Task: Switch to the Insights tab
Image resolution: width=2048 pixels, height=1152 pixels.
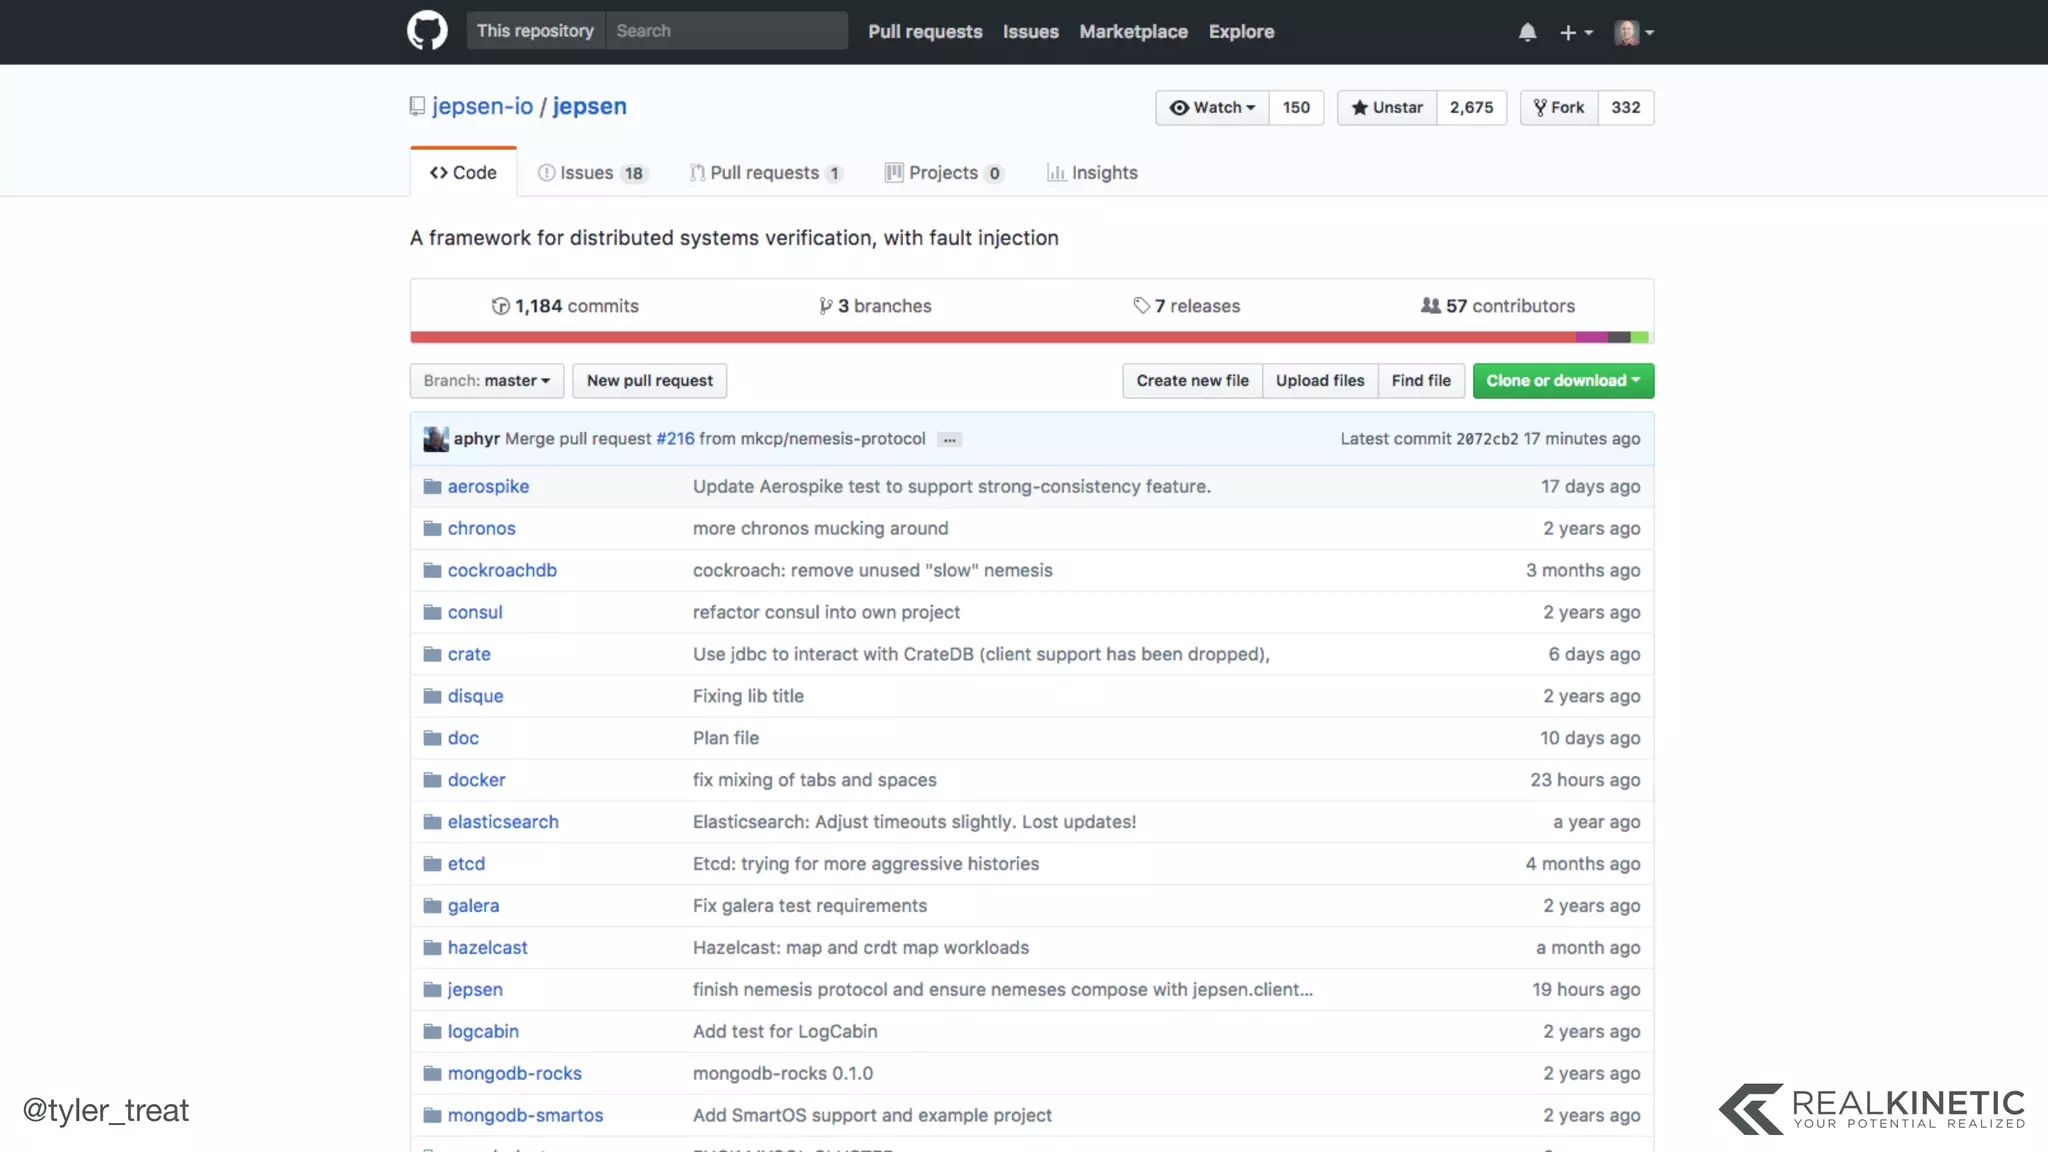Action: [1092, 173]
